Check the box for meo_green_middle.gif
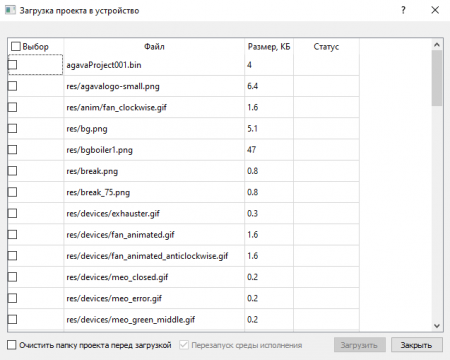 click(x=12, y=319)
